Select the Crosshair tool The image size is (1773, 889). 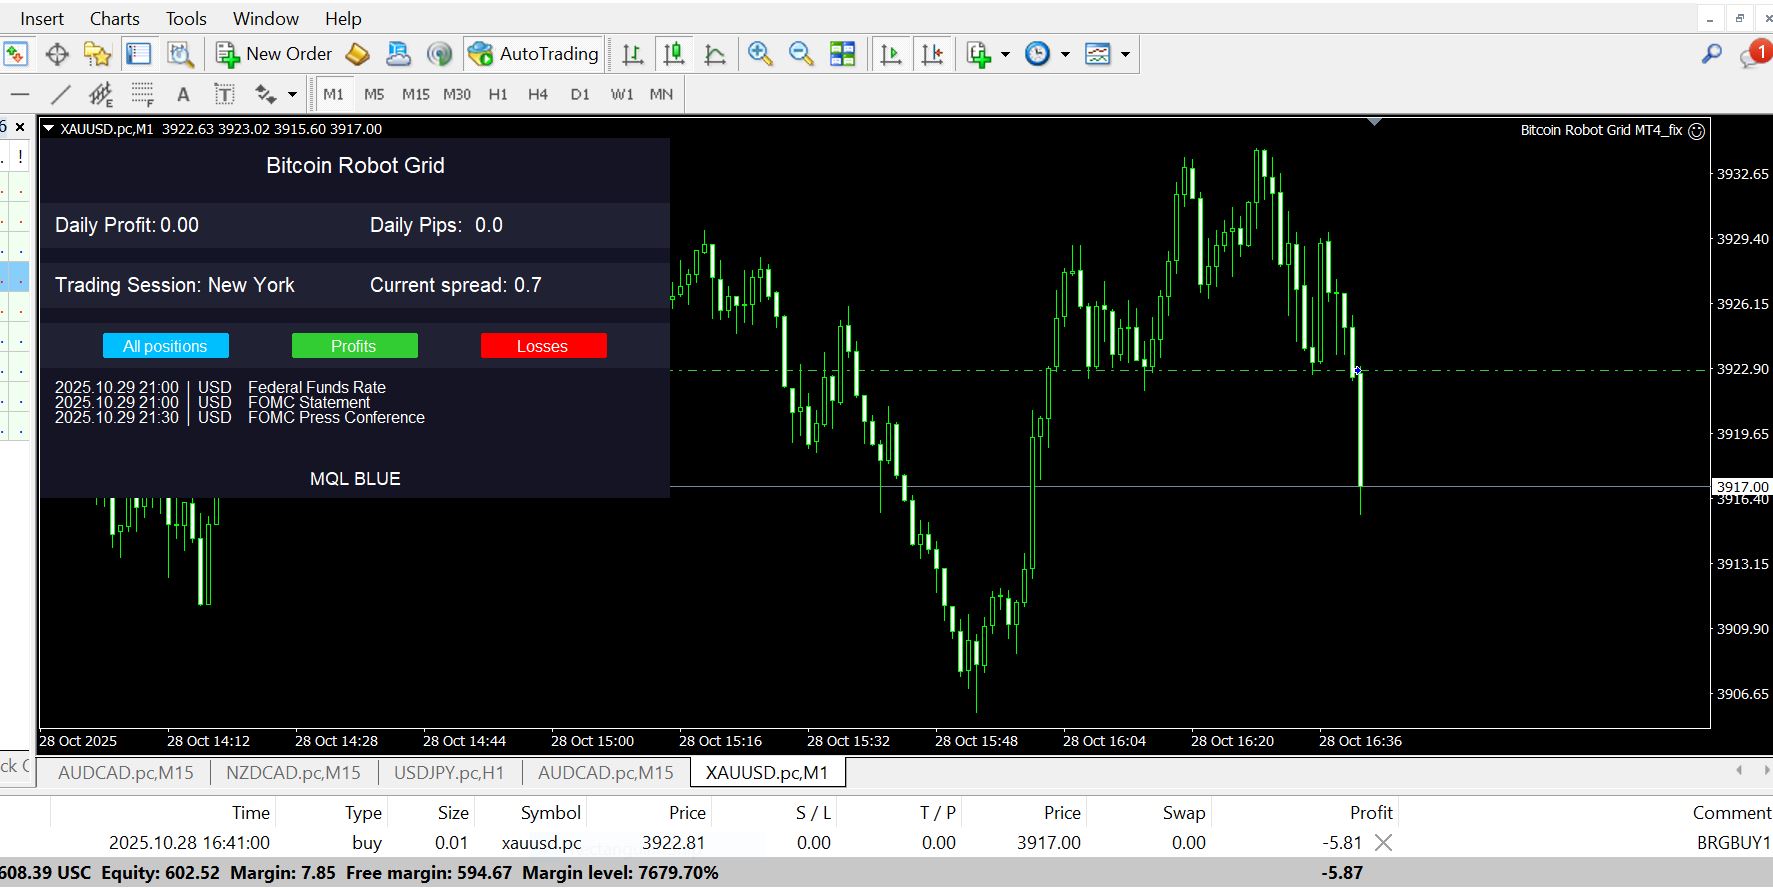57,54
